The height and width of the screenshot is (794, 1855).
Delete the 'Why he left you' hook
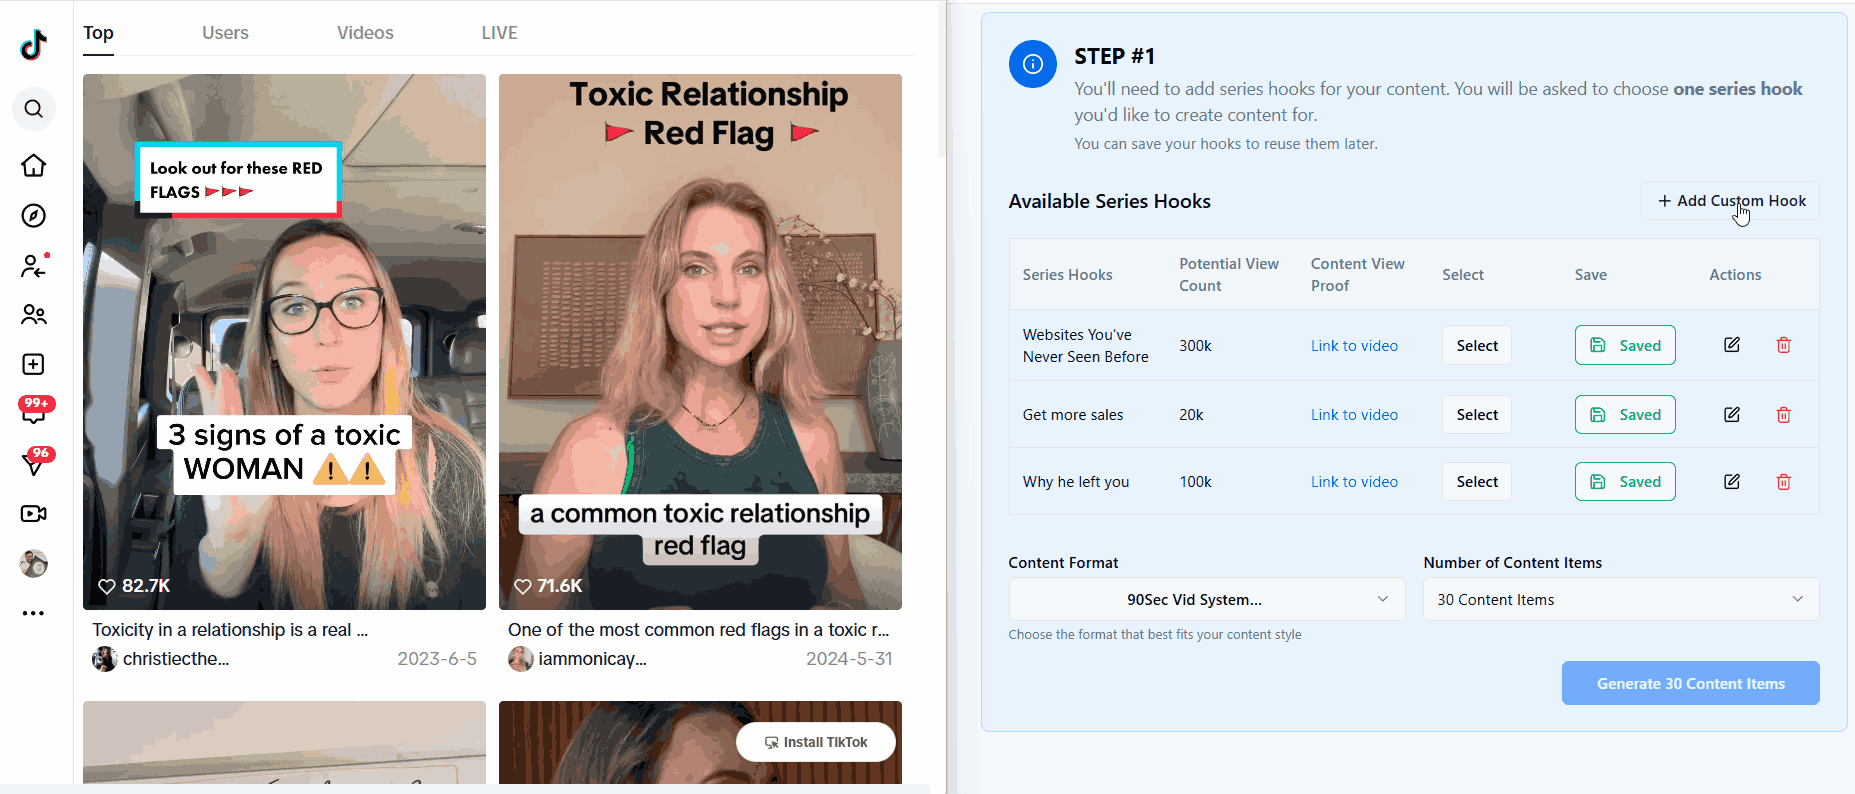click(x=1783, y=482)
